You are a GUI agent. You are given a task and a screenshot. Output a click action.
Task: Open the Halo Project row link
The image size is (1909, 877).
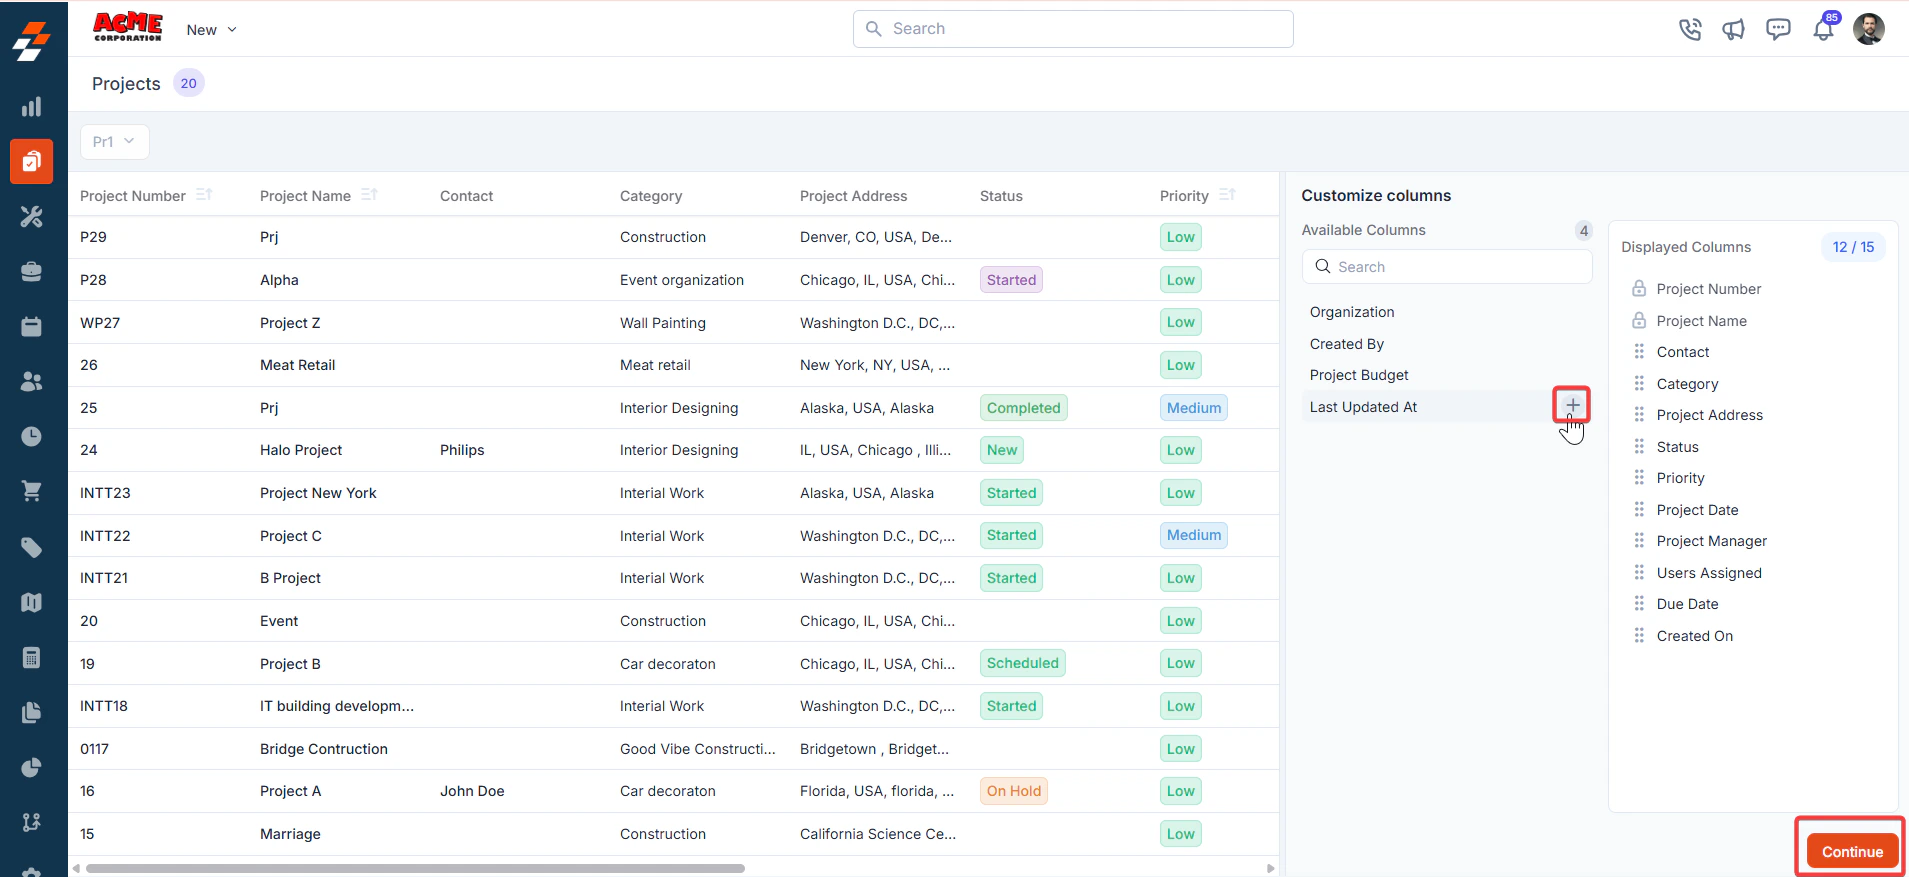301,450
